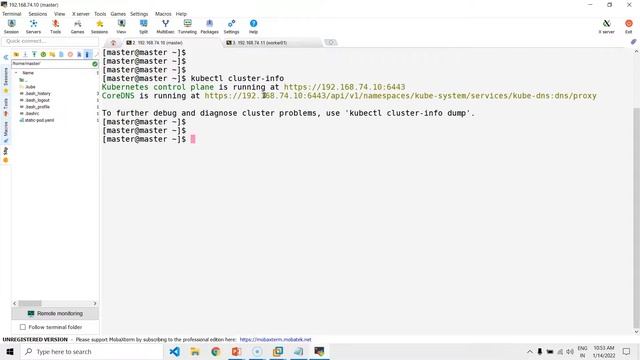The height and width of the screenshot is (360, 640).
Task: Click the SFTP new folder icon
Action: 52,54
